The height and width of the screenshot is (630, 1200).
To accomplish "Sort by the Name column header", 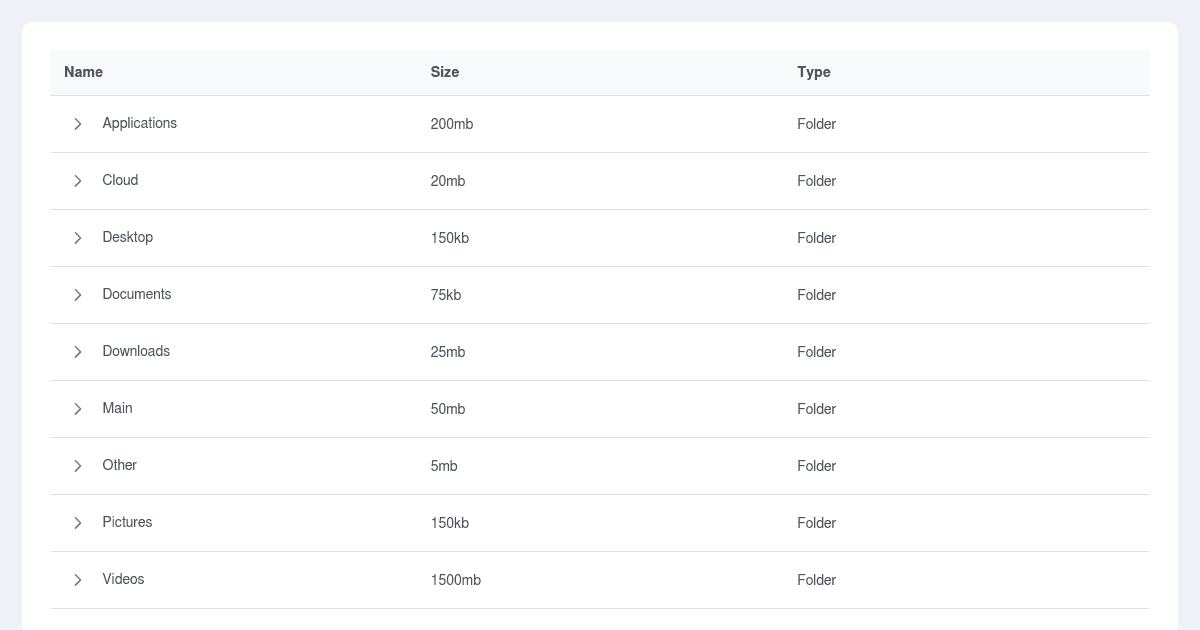I will [x=83, y=72].
